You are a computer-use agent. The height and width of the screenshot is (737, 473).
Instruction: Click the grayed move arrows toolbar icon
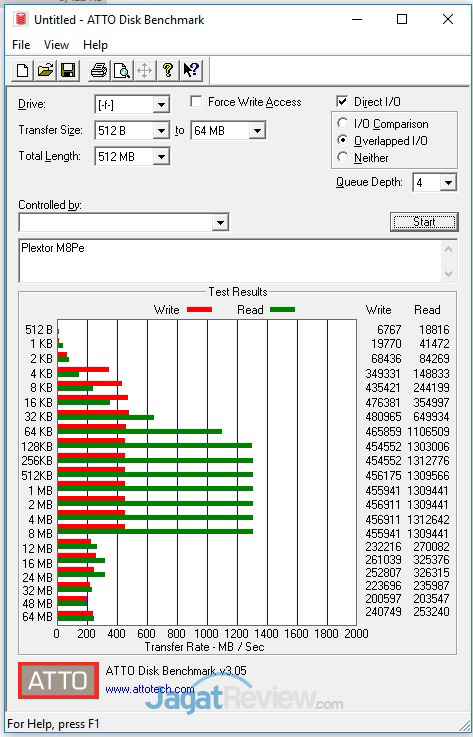[145, 71]
